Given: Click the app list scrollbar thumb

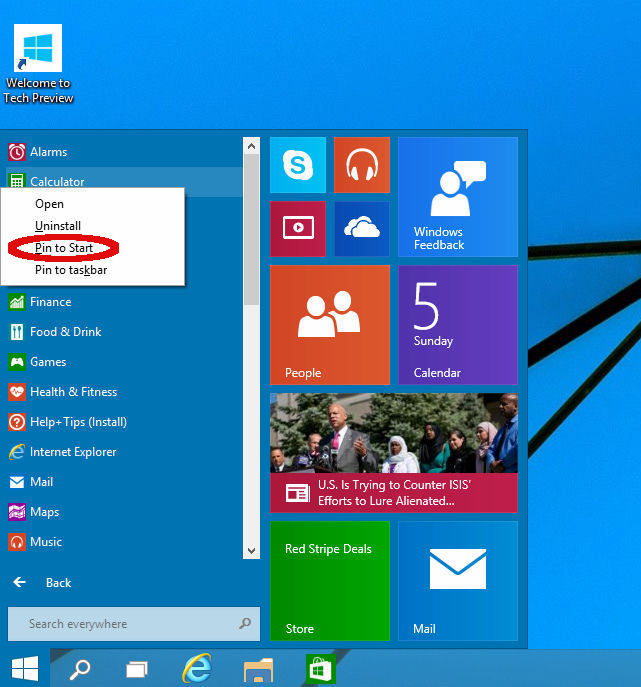Looking at the screenshot, I should [x=251, y=229].
